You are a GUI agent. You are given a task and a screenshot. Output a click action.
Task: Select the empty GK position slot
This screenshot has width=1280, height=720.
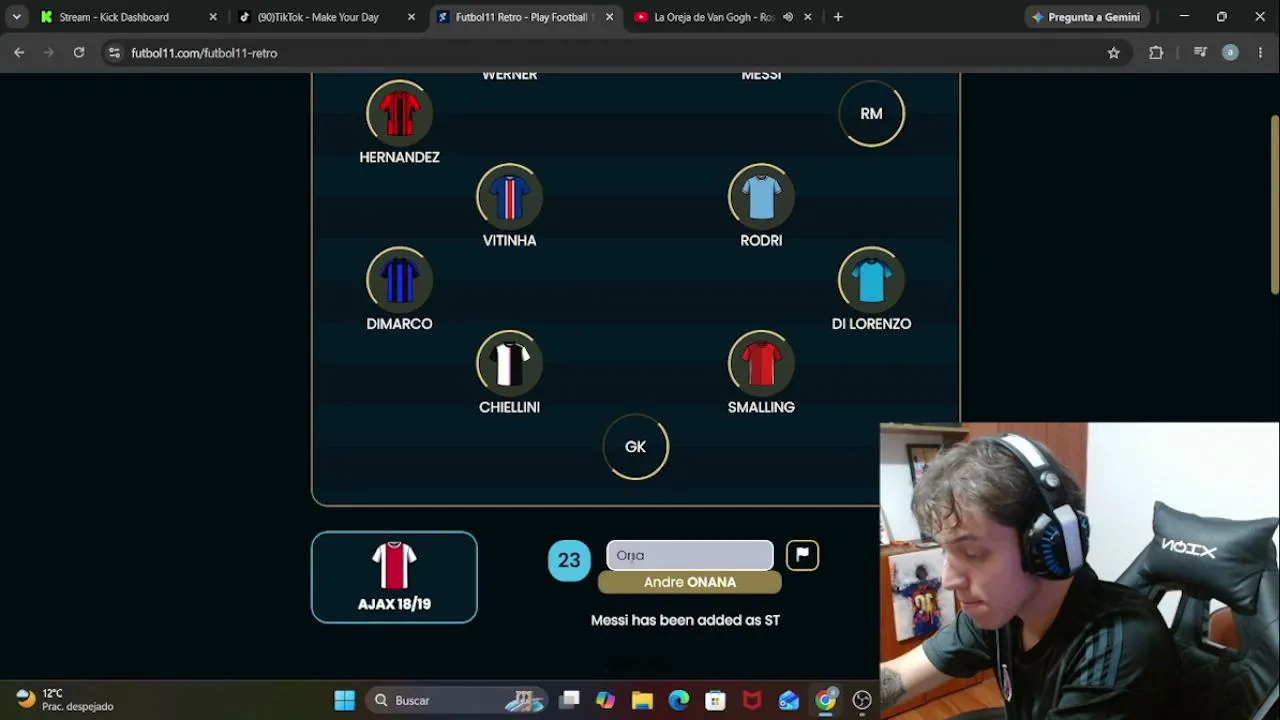(635, 447)
